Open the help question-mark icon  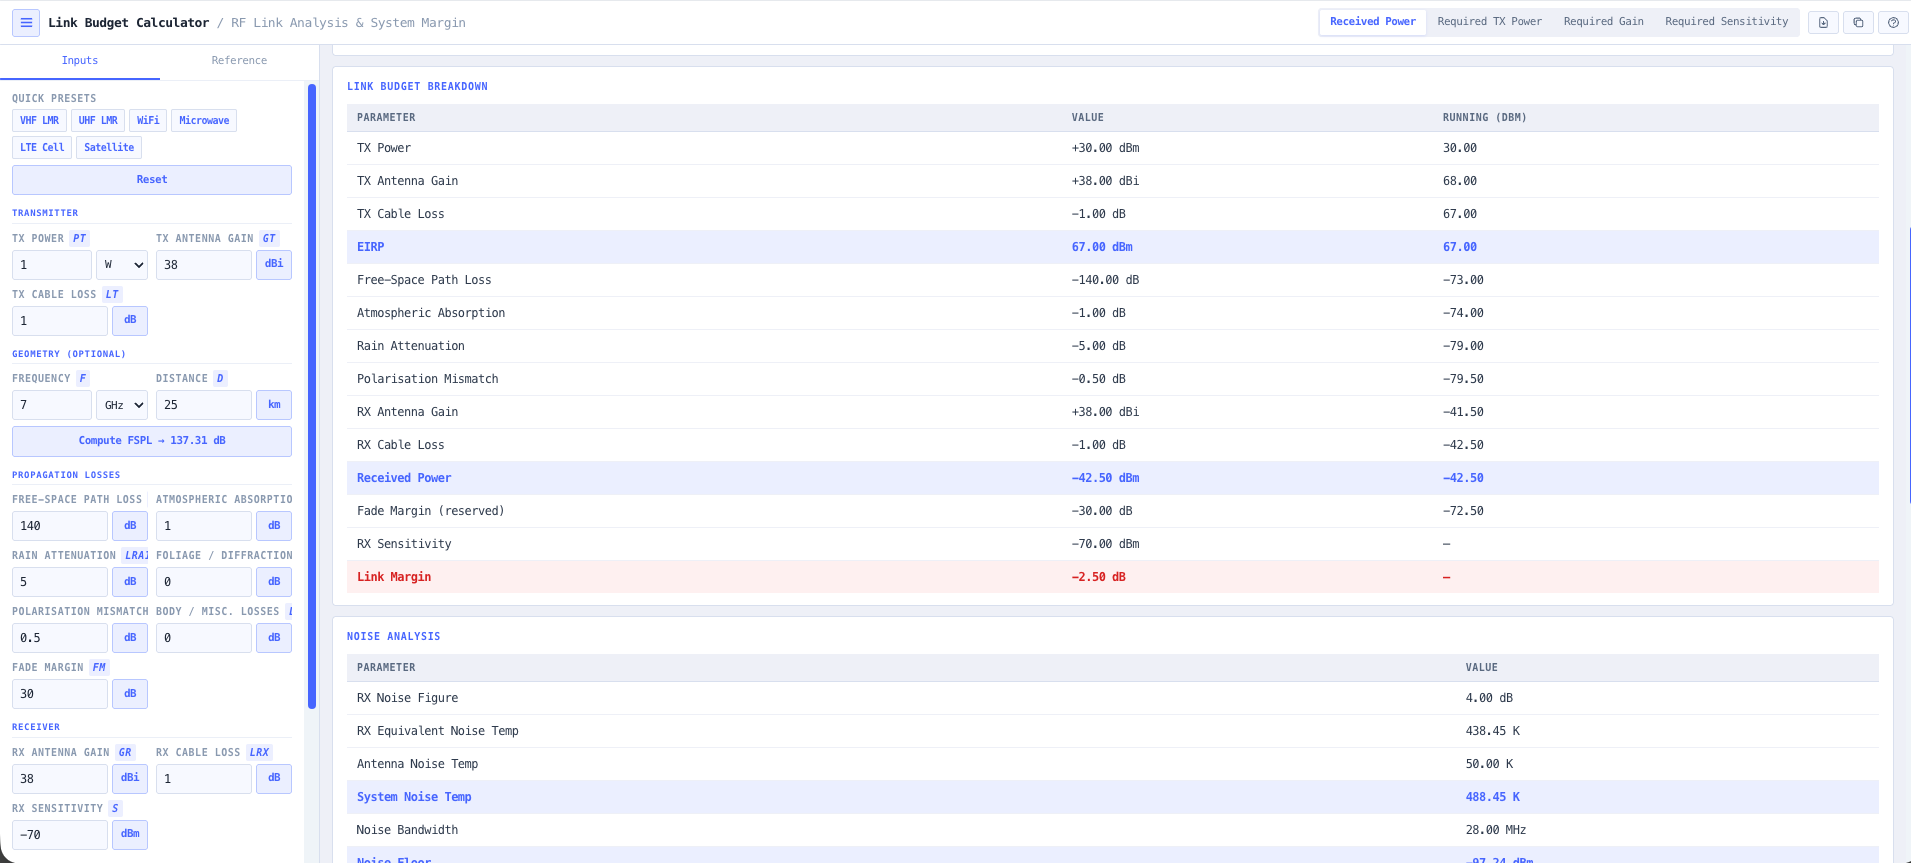pos(1893,22)
